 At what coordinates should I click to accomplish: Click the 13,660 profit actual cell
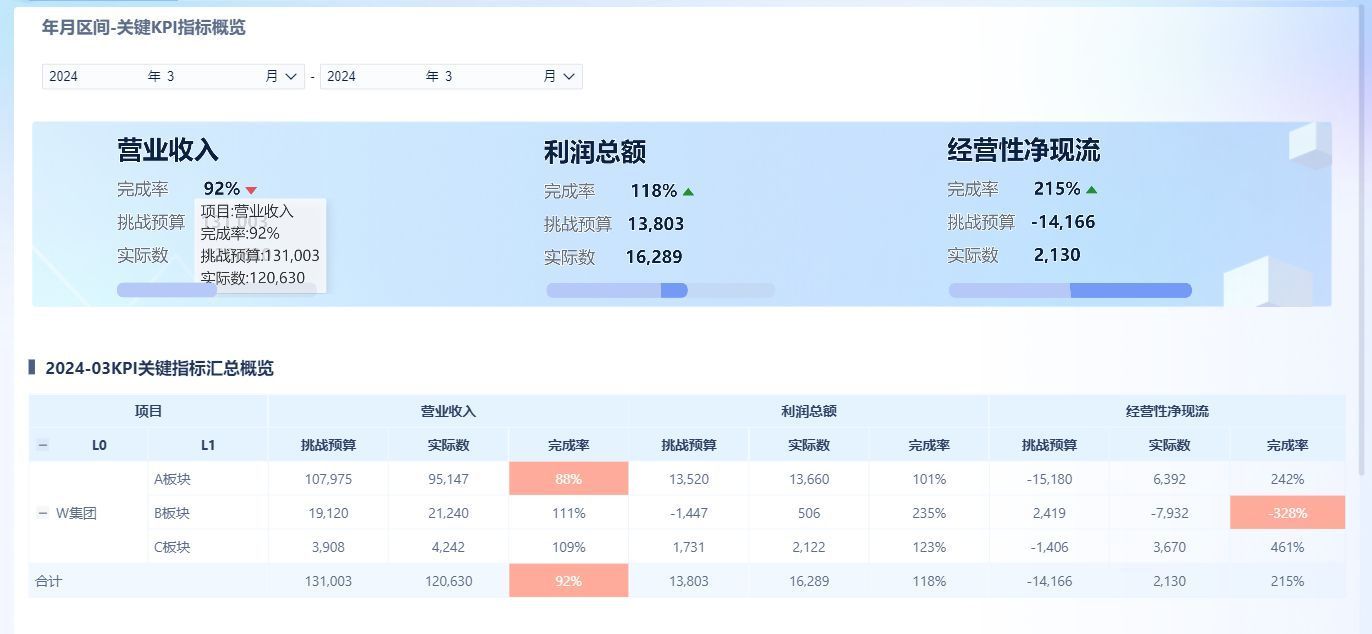tap(808, 479)
